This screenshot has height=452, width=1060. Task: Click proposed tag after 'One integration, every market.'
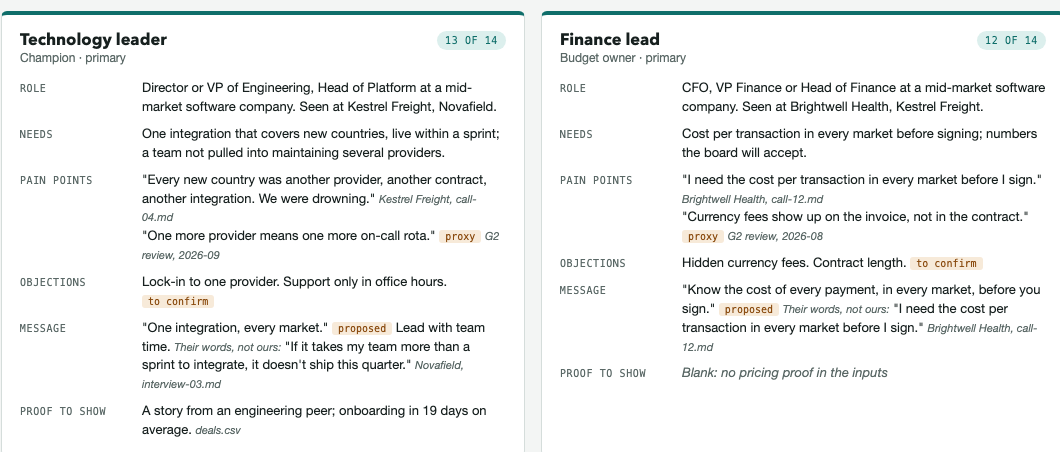[x=362, y=328]
